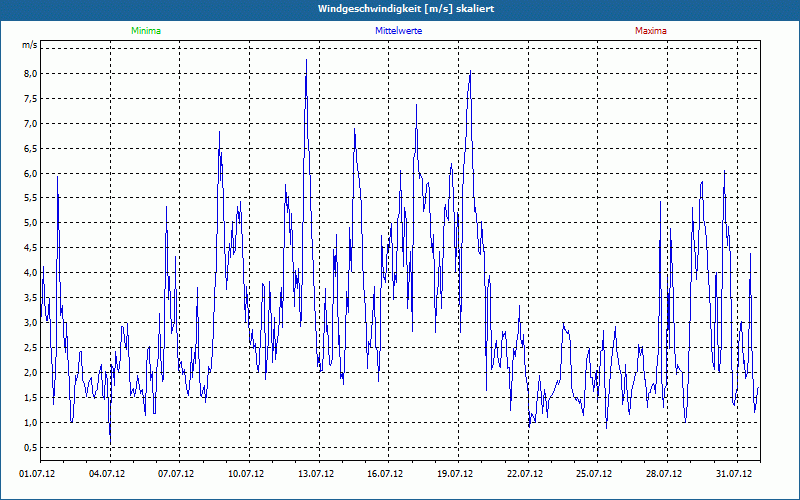800x500 pixels.
Task: Click the 22.07.12 date label
Action: (524, 474)
